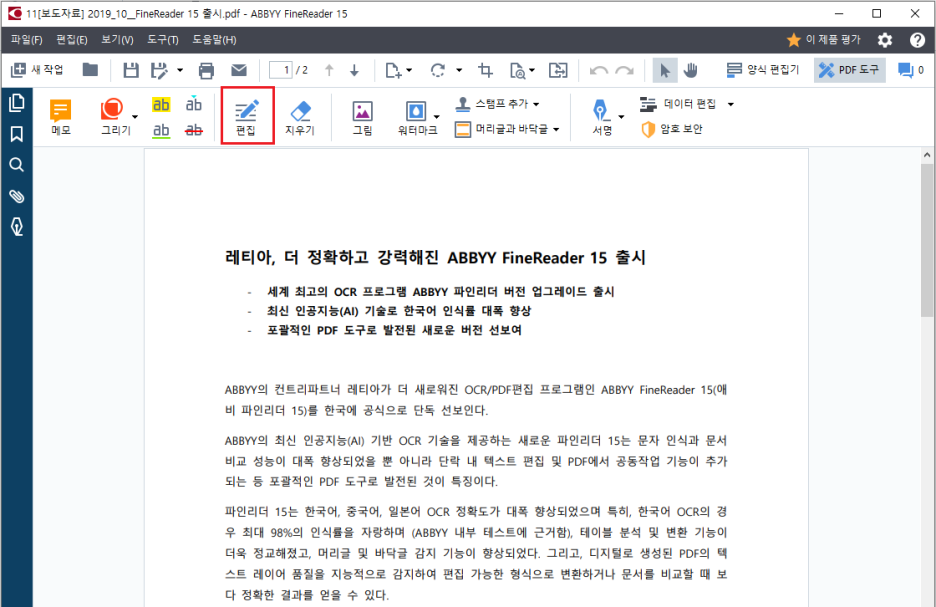
Task: Open the Edit (편집) menu
Action: [x=72, y=40]
